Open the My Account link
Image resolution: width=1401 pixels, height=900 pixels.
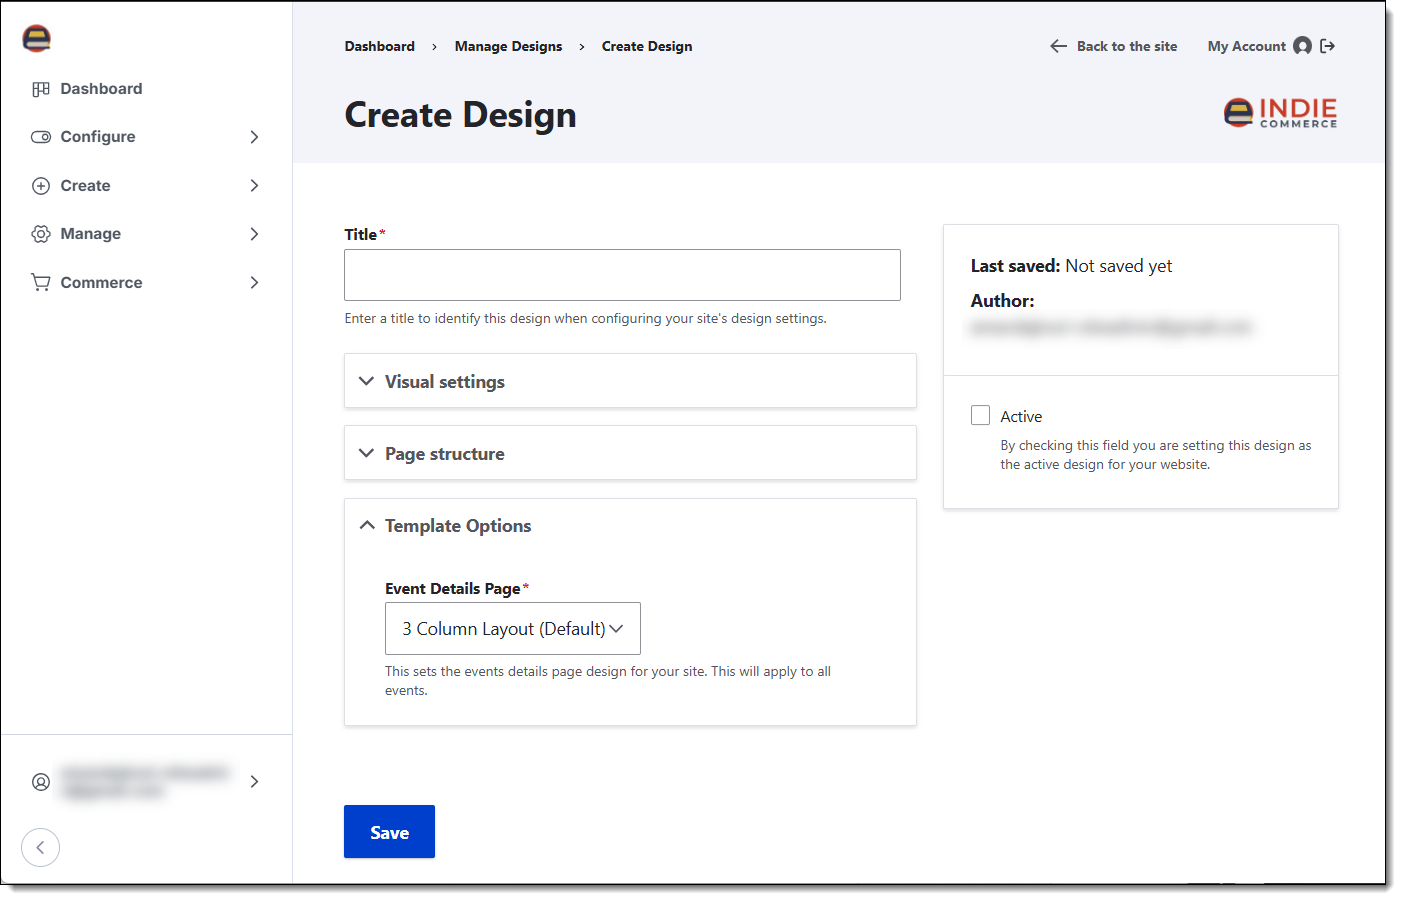(x=1247, y=46)
